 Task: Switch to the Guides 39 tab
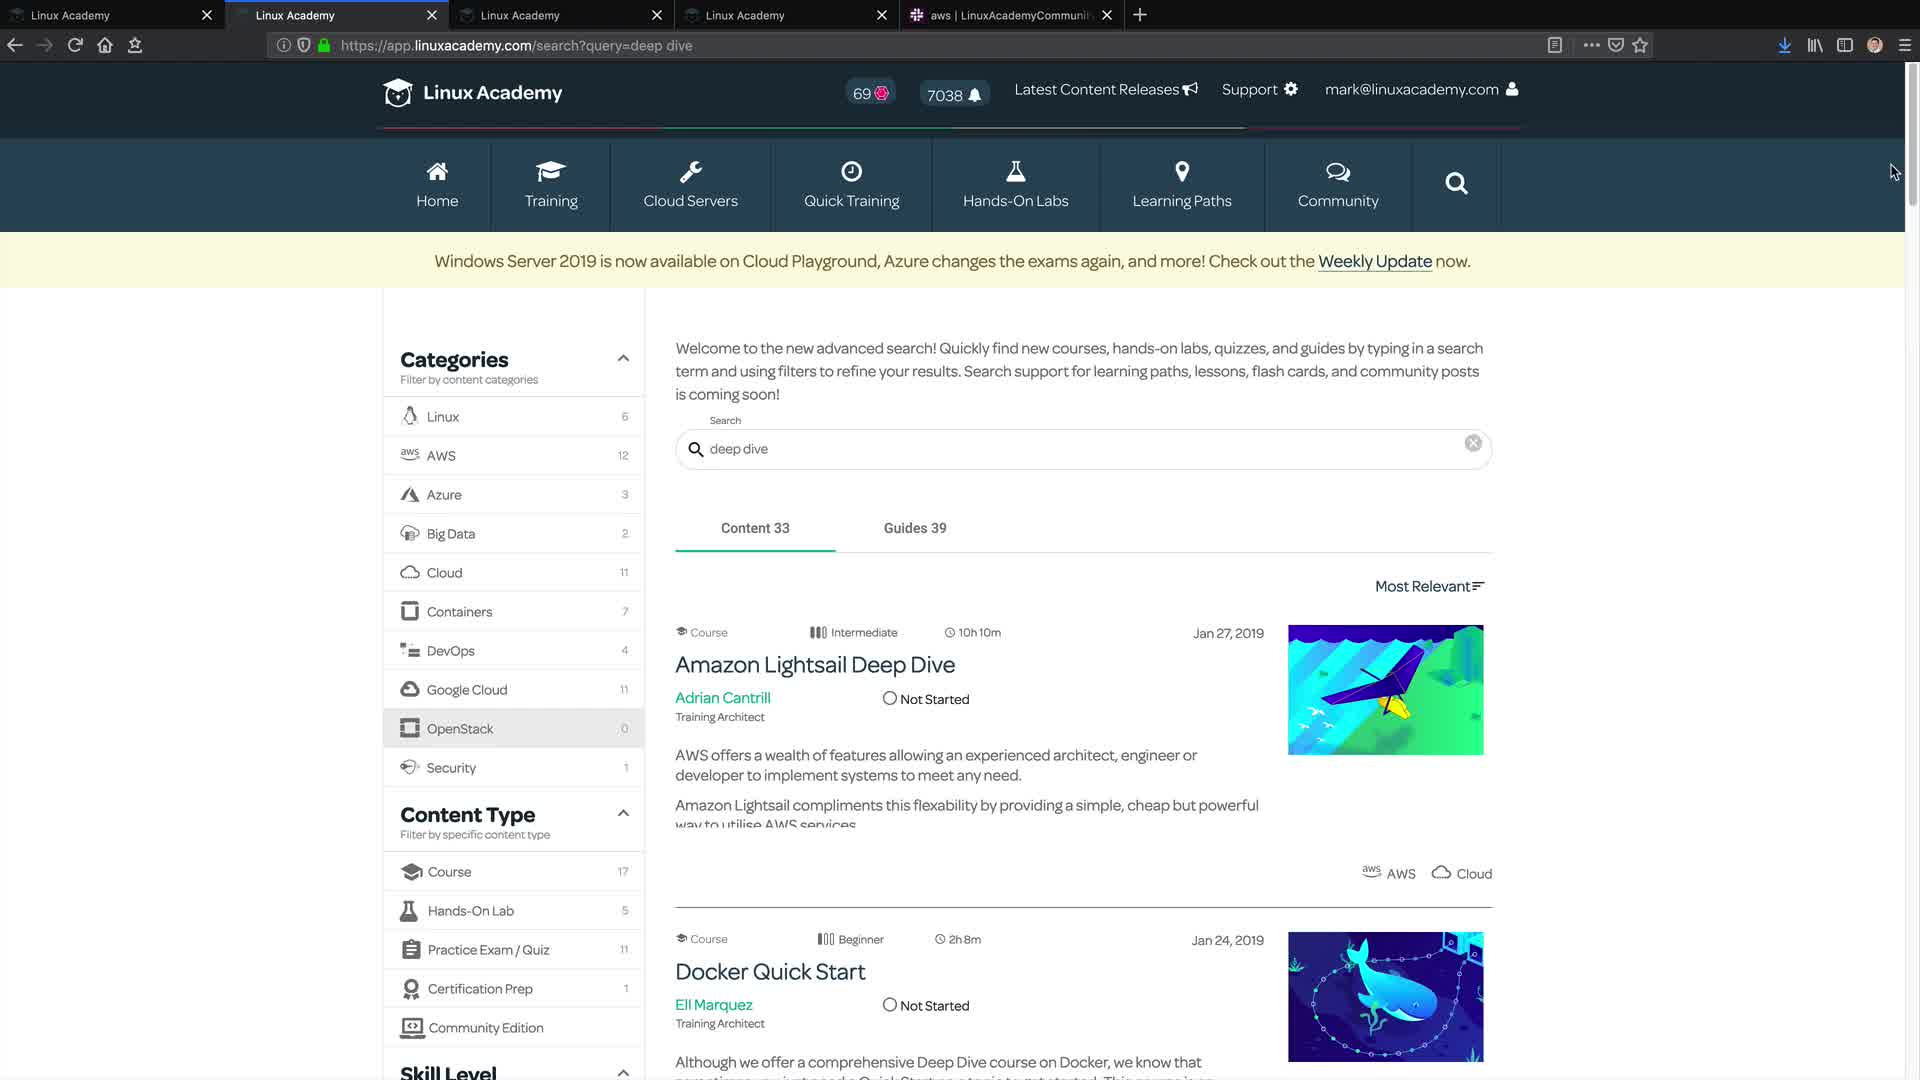coord(914,528)
